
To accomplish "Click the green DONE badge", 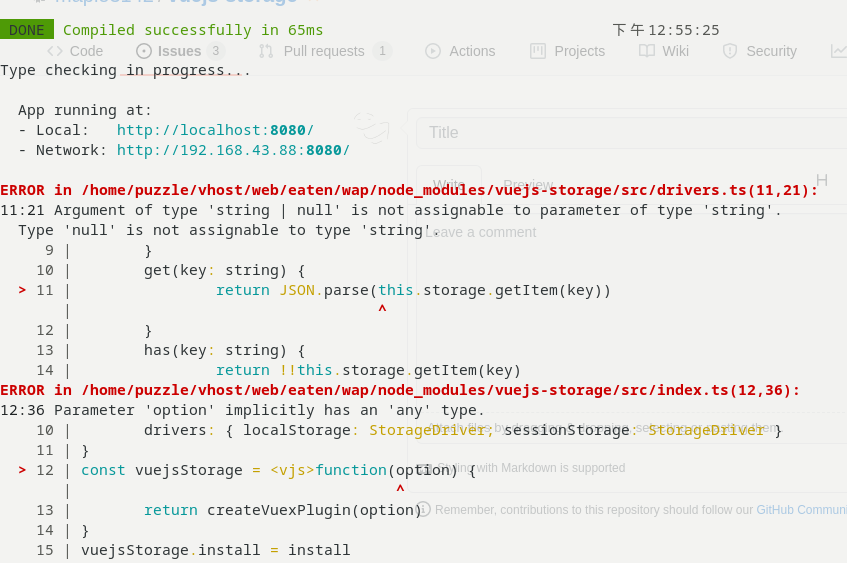I will tap(27, 30).
